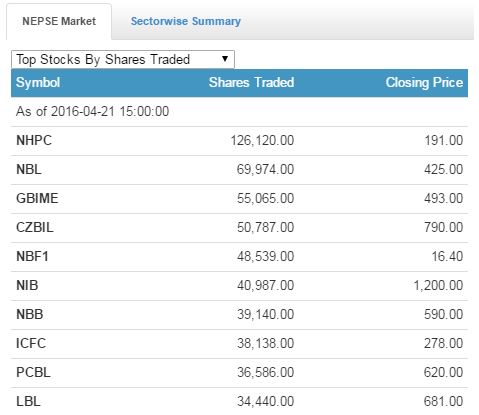Click the NBL symbol
This screenshot has height=415, width=479.
click(29, 169)
